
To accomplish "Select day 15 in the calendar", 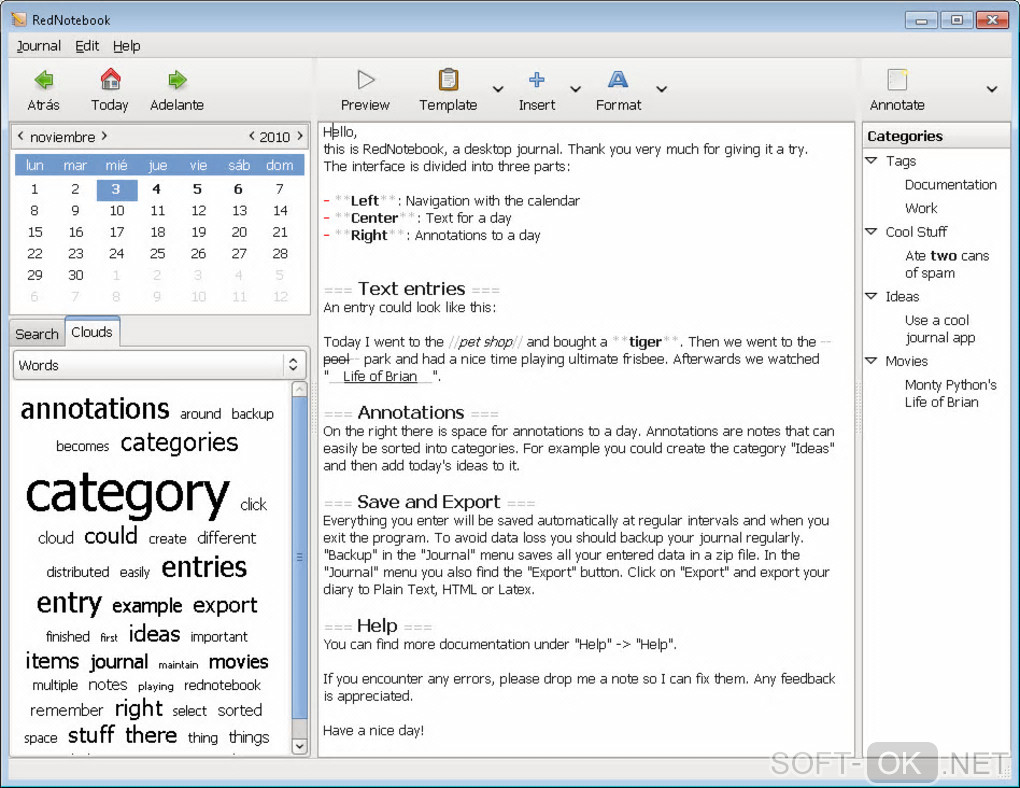I will pyautogui.click(x=35, y=232).
